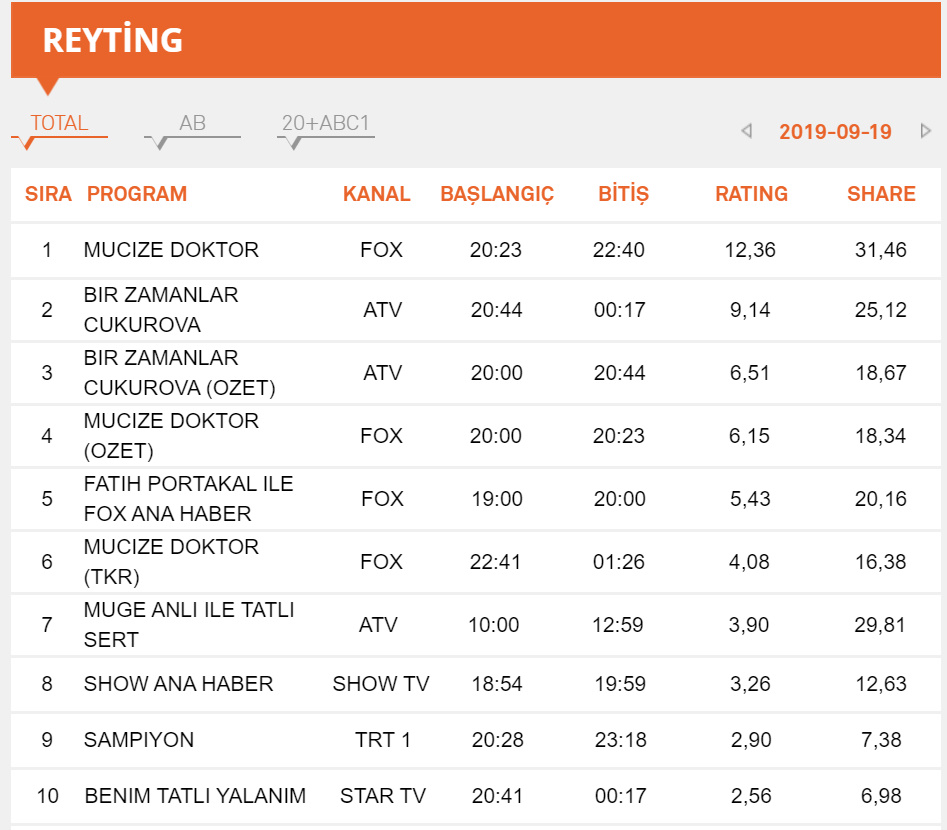Sort by the RATING column header
947x830 pixels.
pyautogui.click(x=751, y=194)
